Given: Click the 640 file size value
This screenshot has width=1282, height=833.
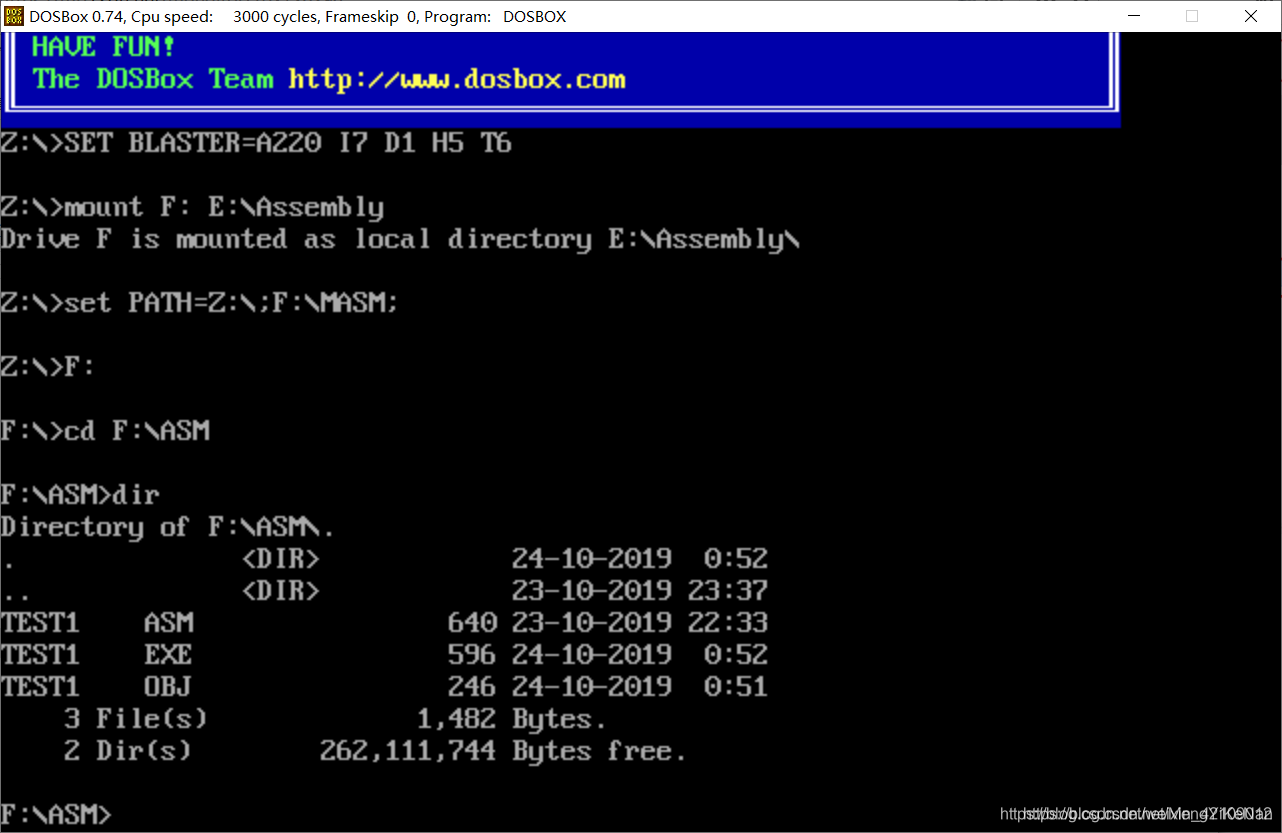Looking at the screenshot, I should [x=472, y=623].
